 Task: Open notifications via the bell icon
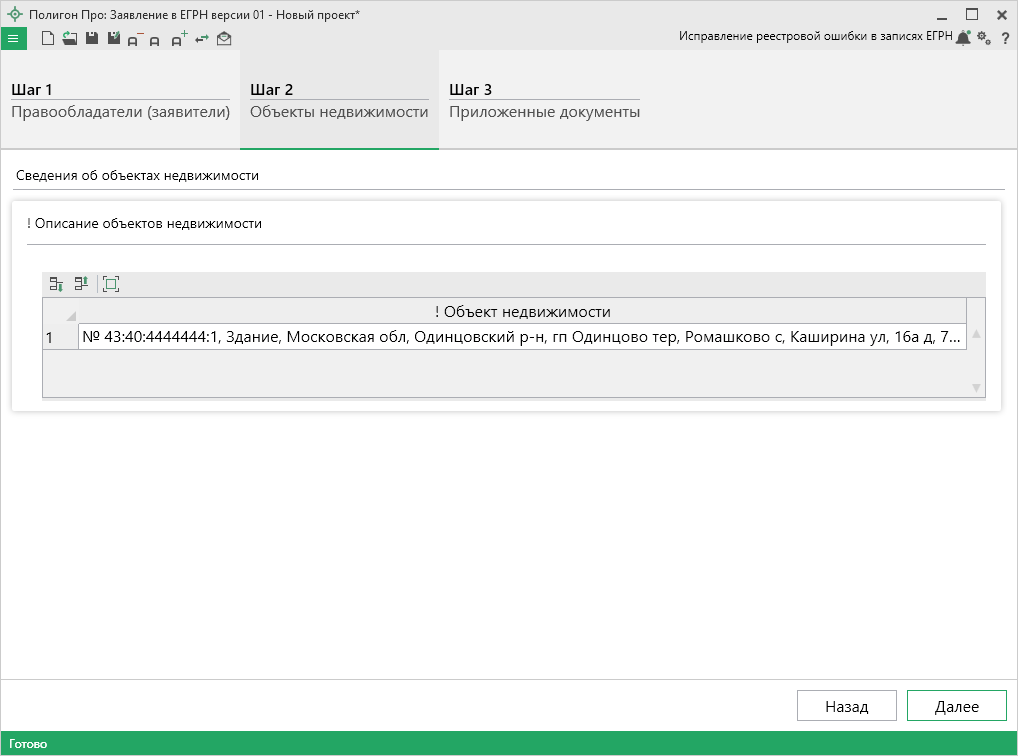963,38
